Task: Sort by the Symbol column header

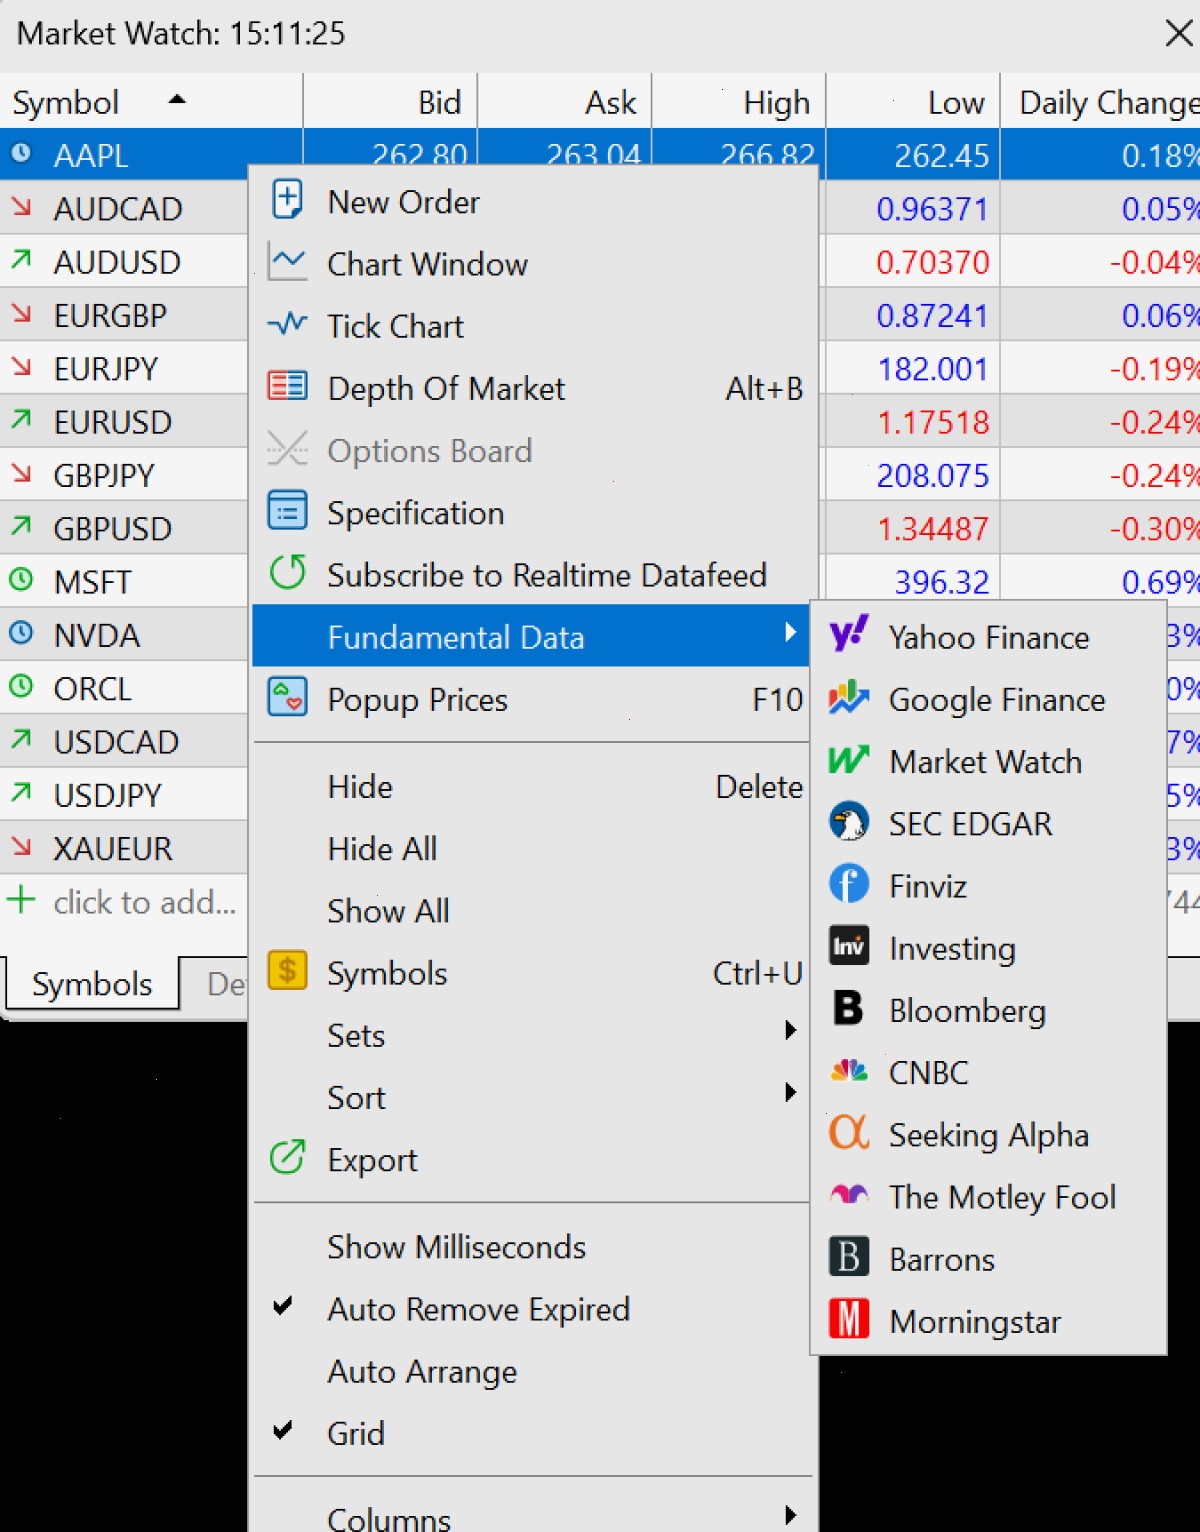Action: (151, 102)
